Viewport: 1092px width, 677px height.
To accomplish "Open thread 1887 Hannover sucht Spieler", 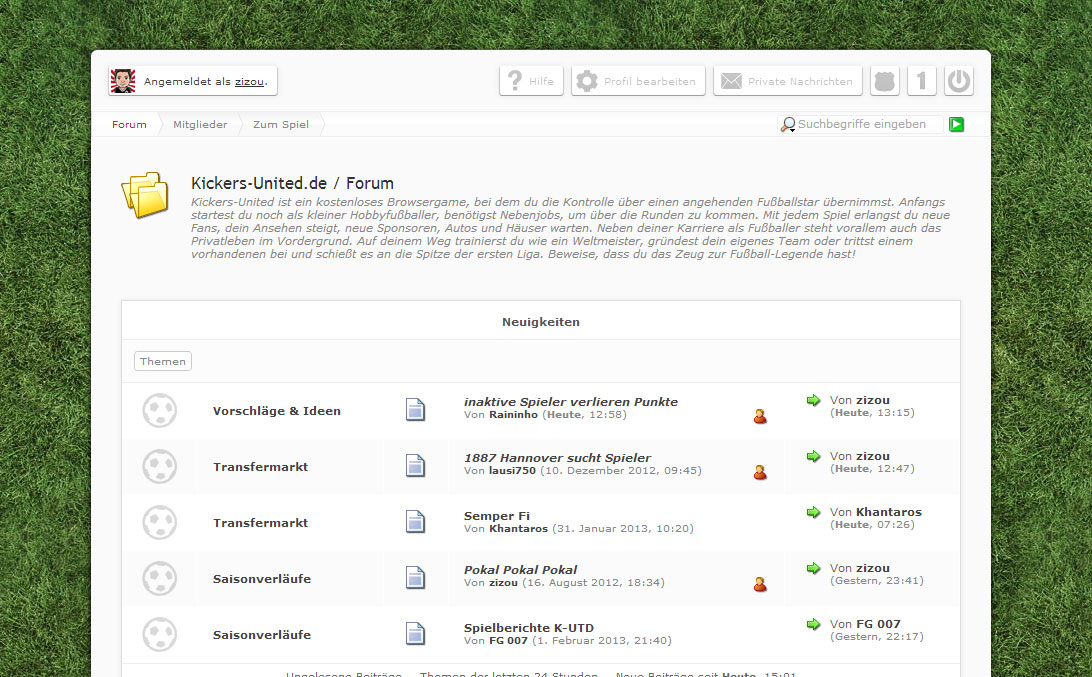I will (558, 458).
